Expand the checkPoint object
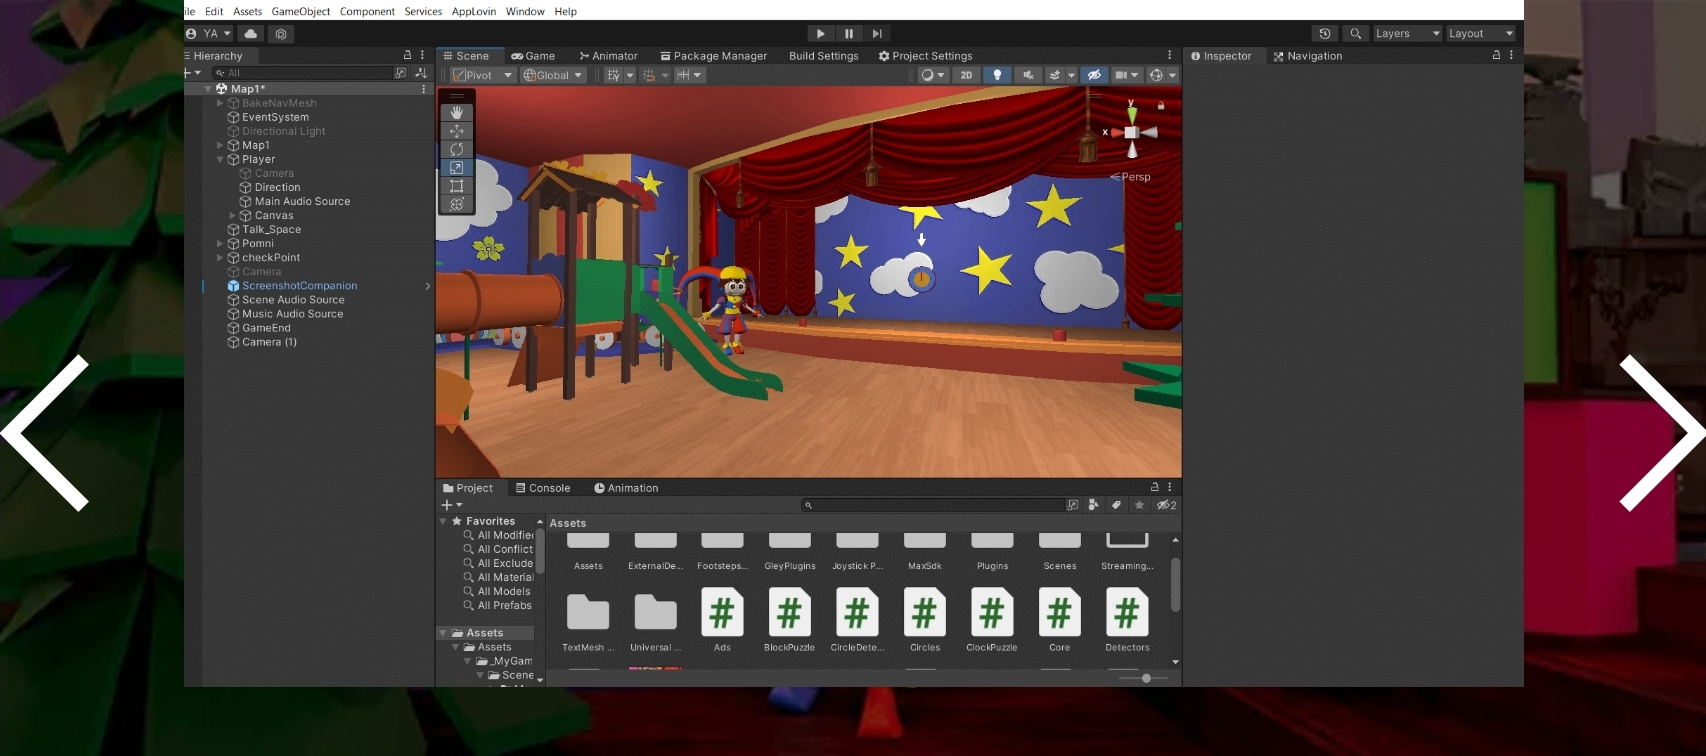1706x756 pixels. (x=220, y=257)
